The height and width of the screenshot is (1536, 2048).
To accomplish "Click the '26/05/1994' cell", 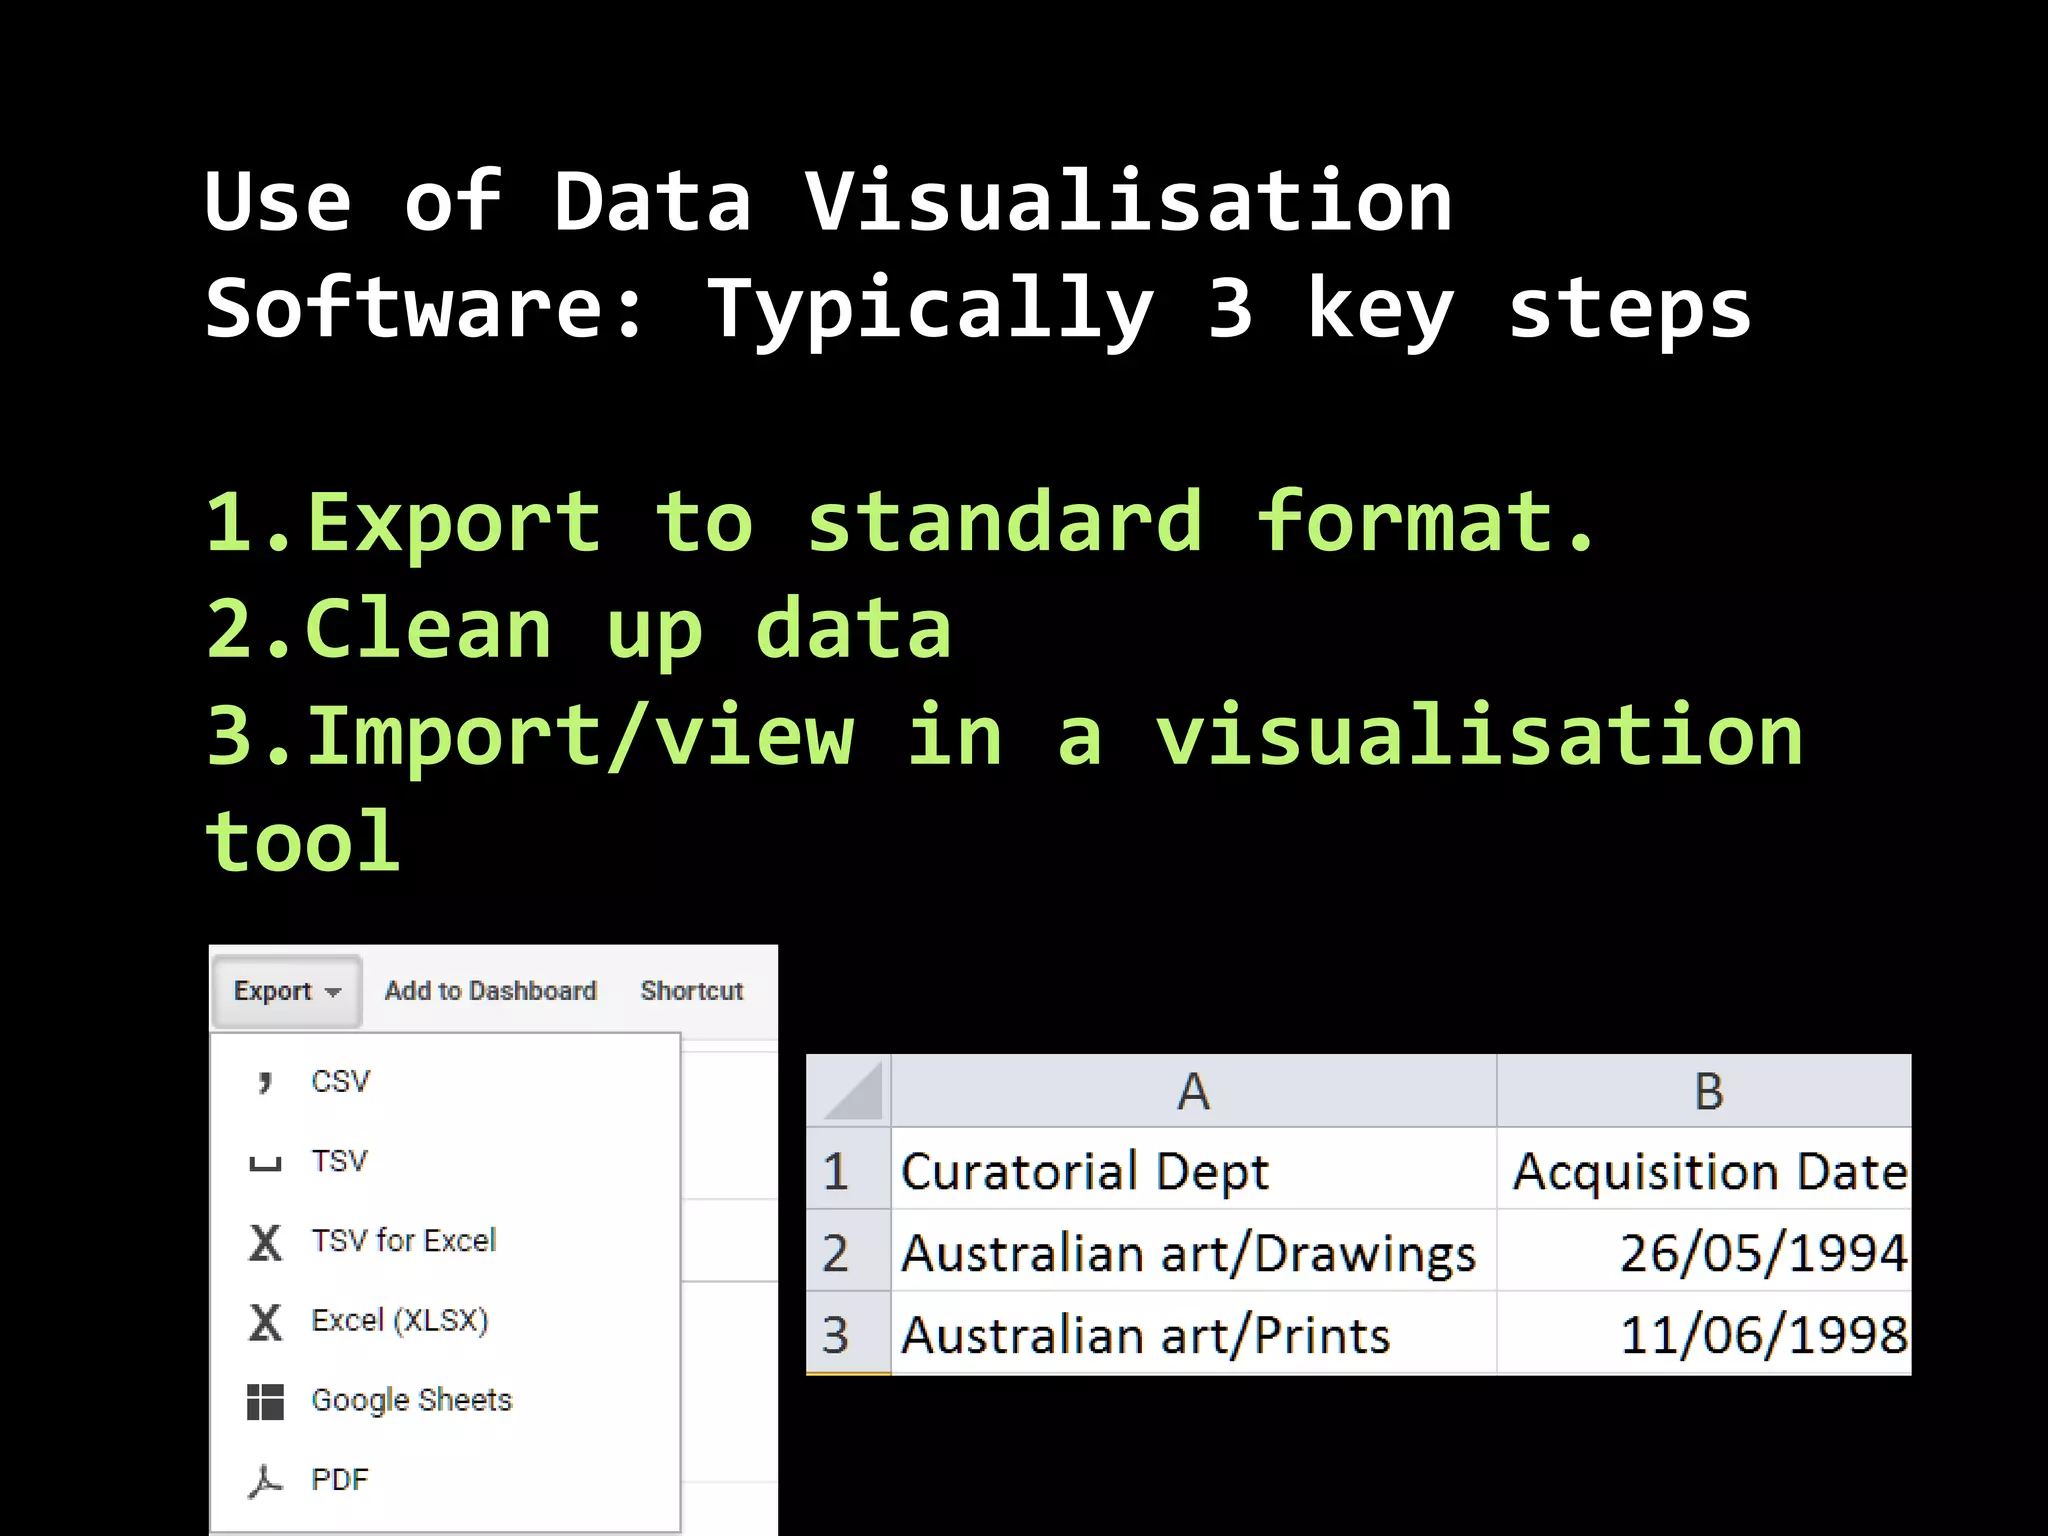I will 1704,1252.
